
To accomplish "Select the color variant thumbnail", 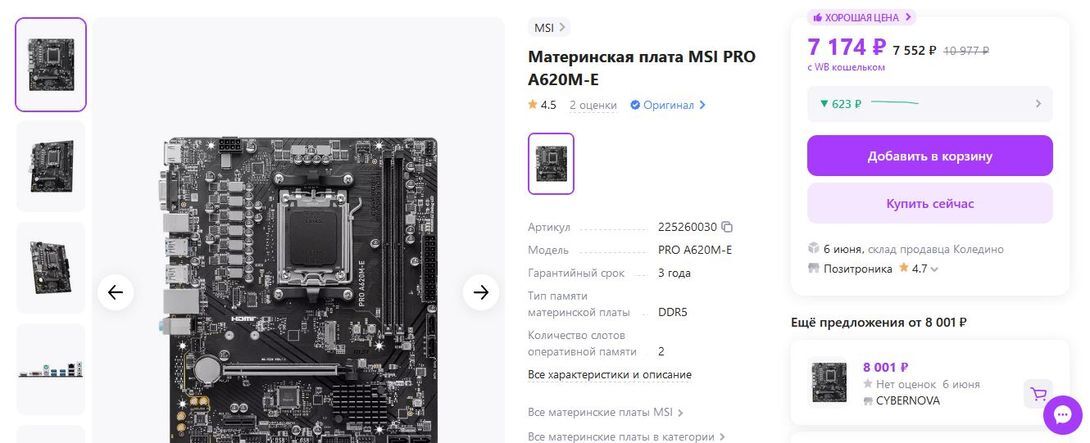I will point(551,163).
